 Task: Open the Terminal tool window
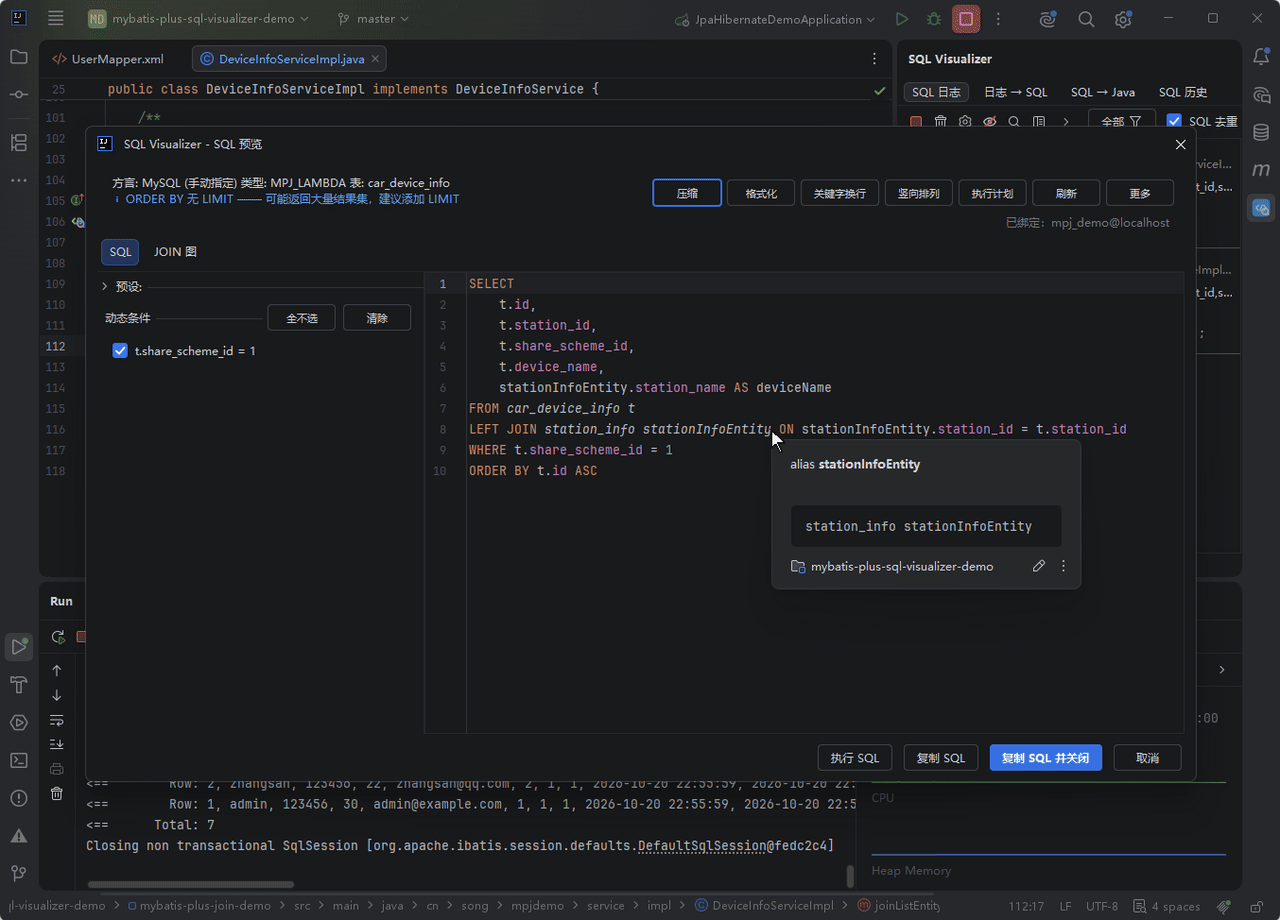click(18, 760)
